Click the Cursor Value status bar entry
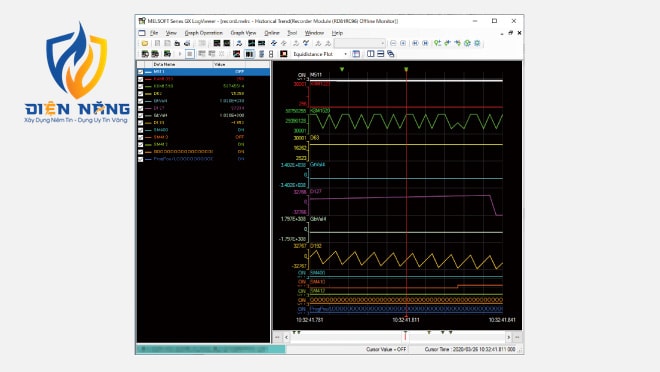Image resolution: width=660 pixels, height=372 pixels. pyautogui.click(x=386, y=349)
